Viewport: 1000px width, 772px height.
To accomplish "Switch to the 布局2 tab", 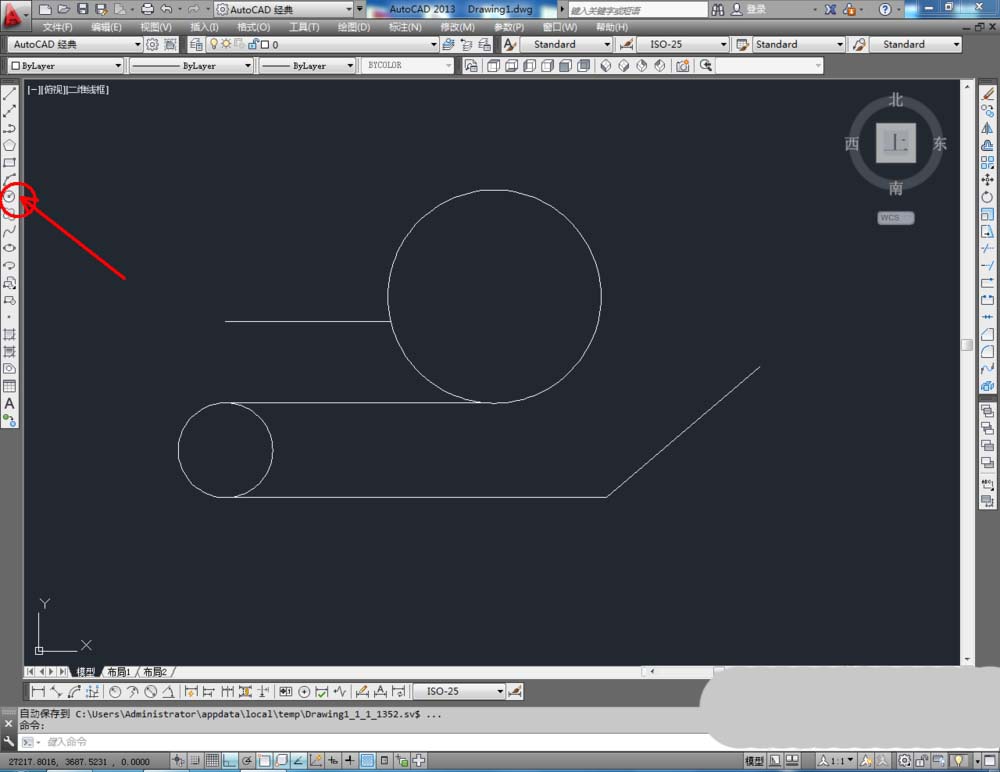I will (155, 672).
